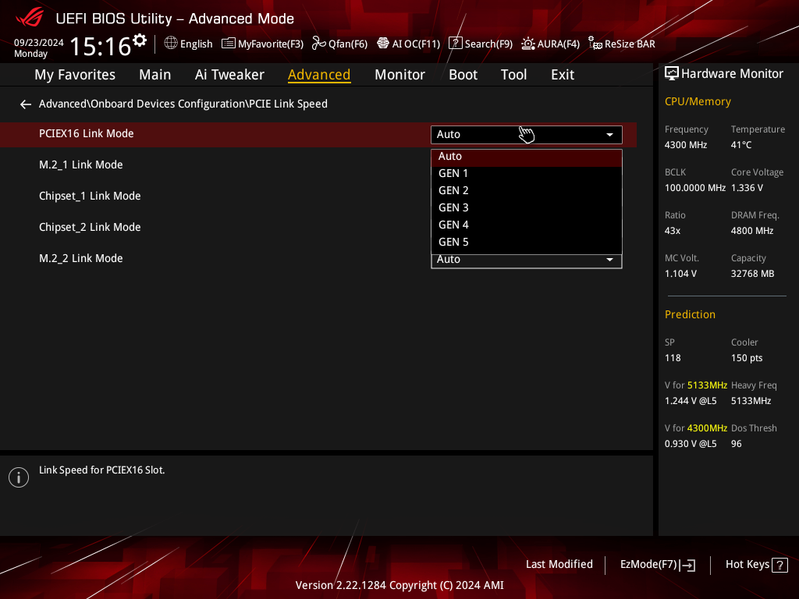Image resolution: width=799 pixels, height=599 pixels.
Task: Select the PCIEX16 Link Mode row label
Action: 86,134
